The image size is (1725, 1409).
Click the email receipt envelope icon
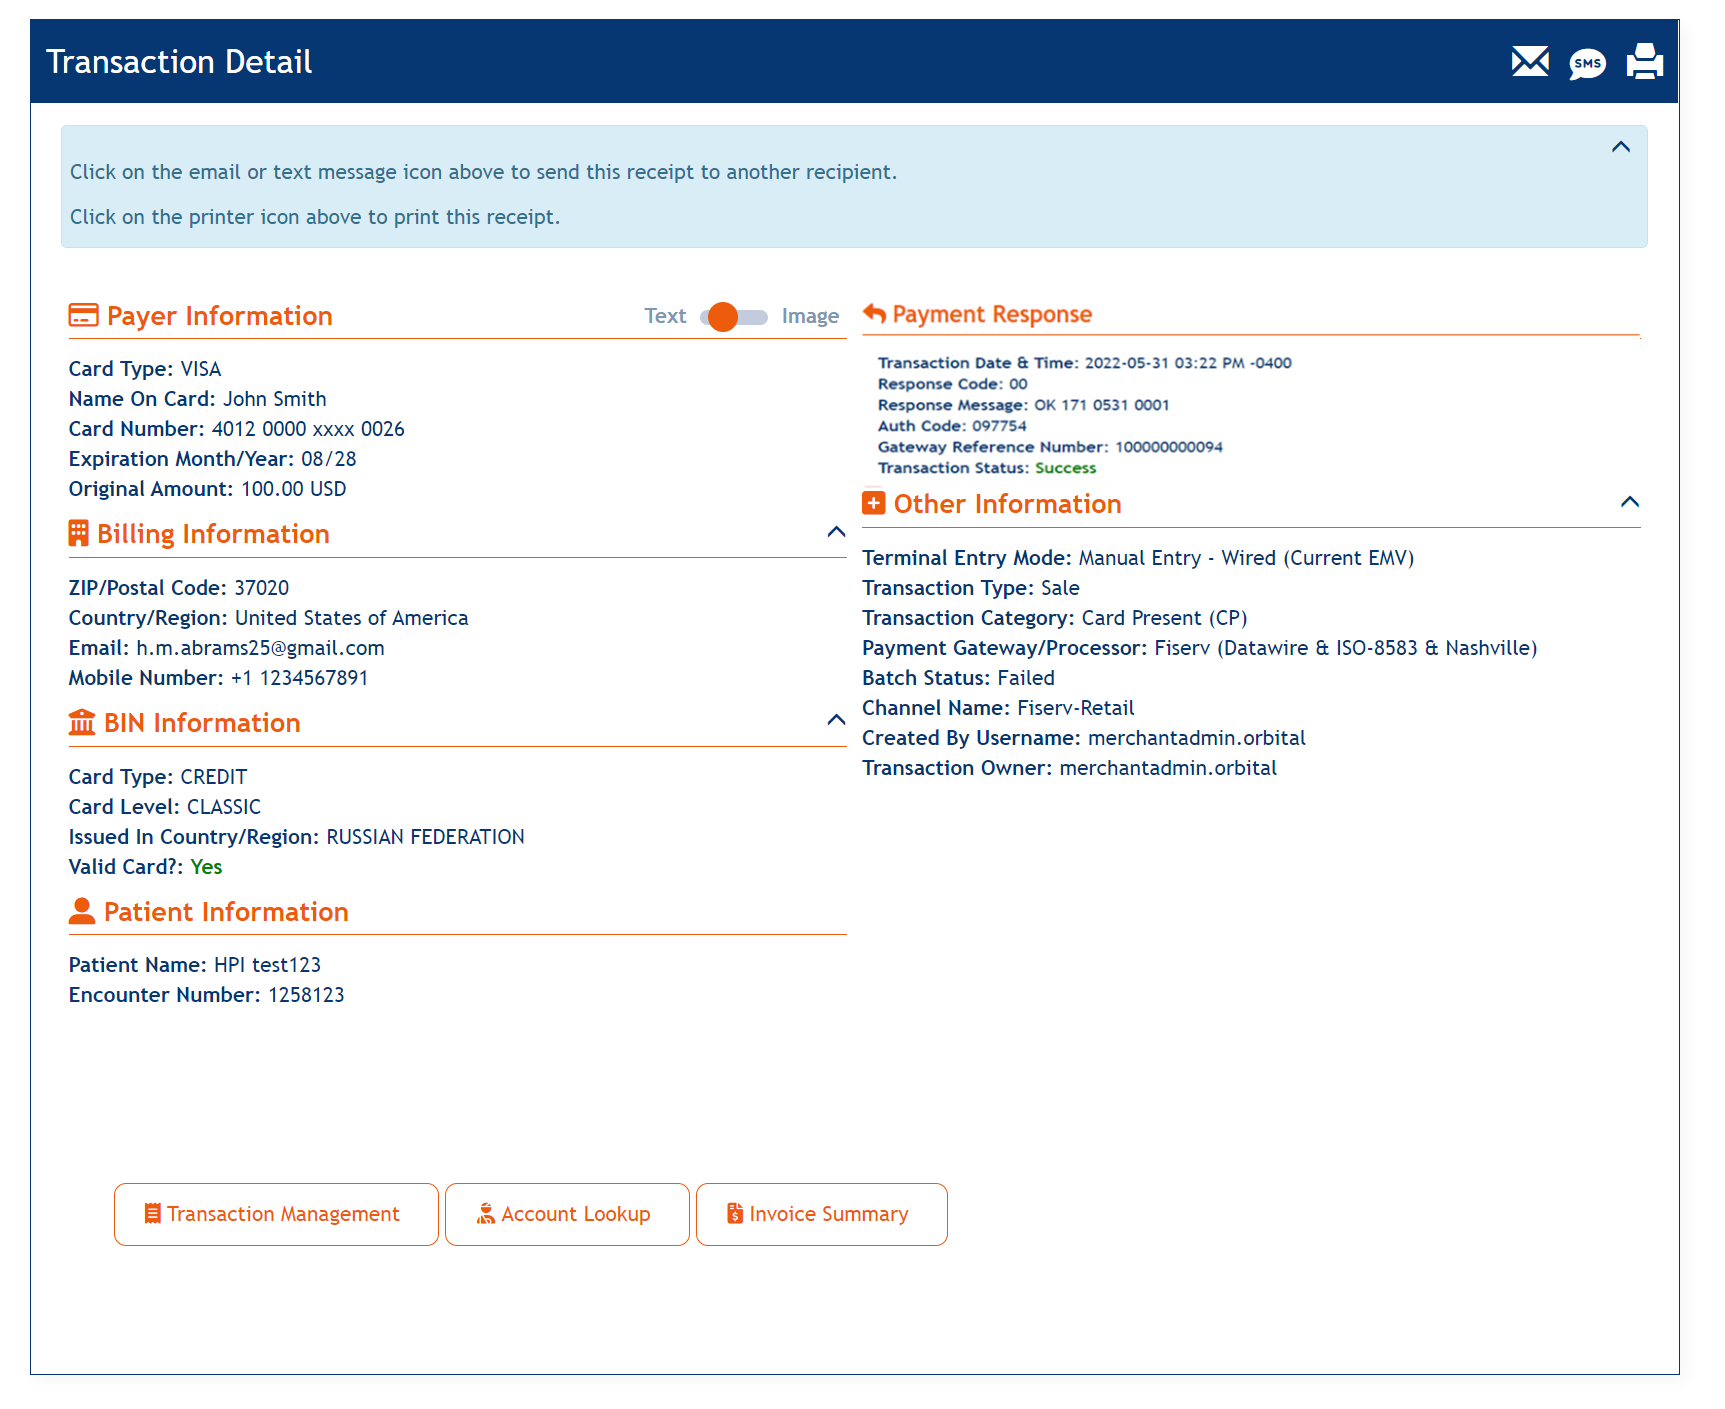click(1529, 62)
